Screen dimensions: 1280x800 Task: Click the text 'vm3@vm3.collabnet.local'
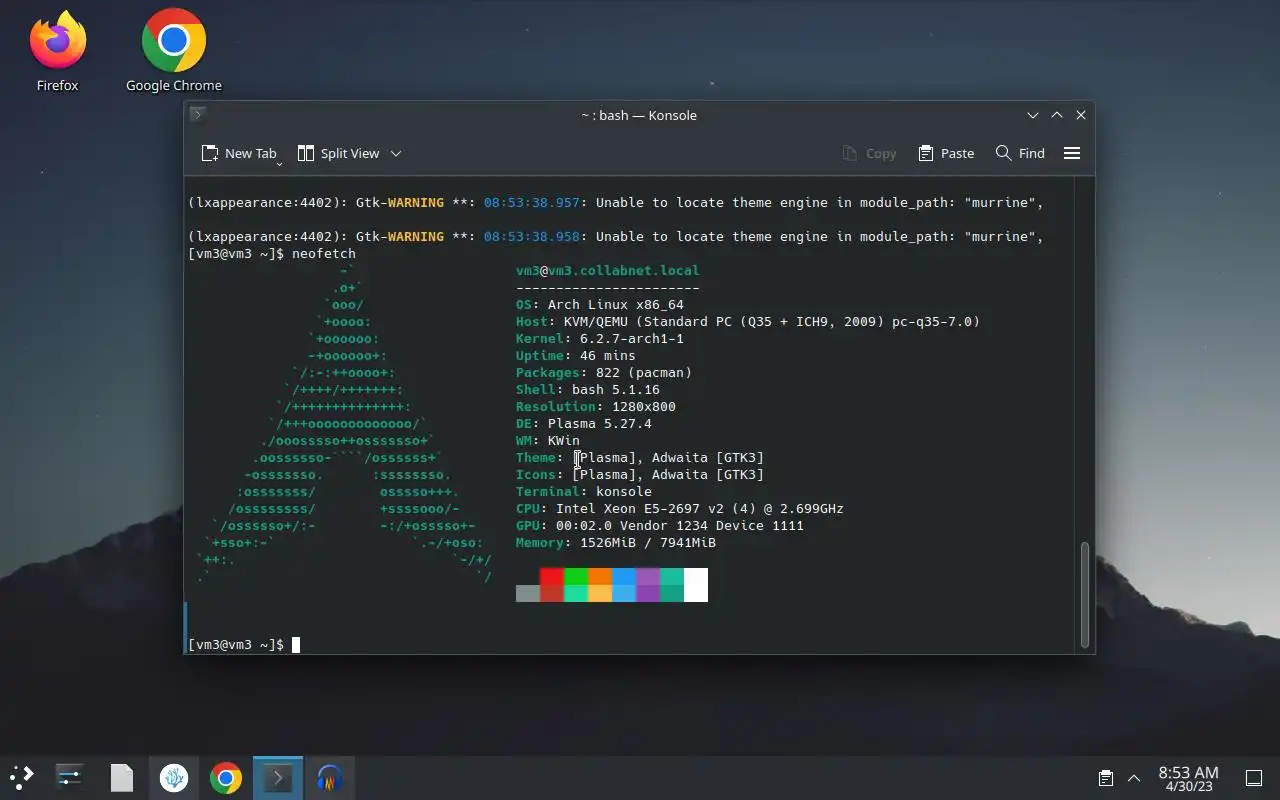tap(608, 271)
